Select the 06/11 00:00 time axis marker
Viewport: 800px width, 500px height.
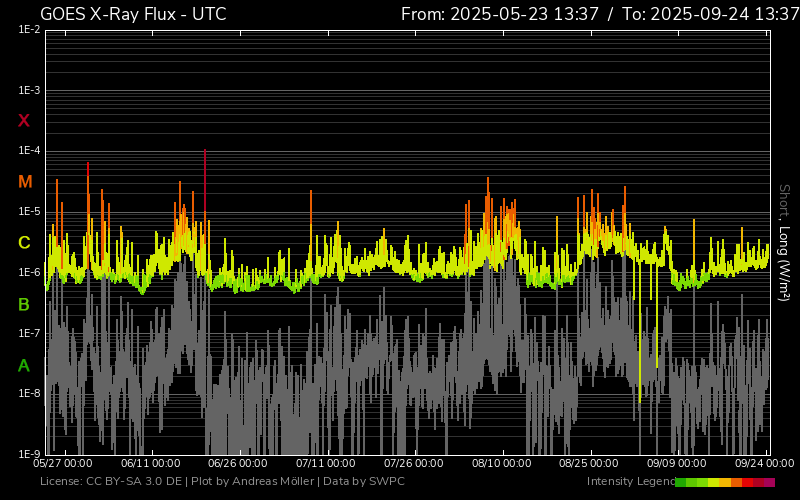click(x=150, y=464)
